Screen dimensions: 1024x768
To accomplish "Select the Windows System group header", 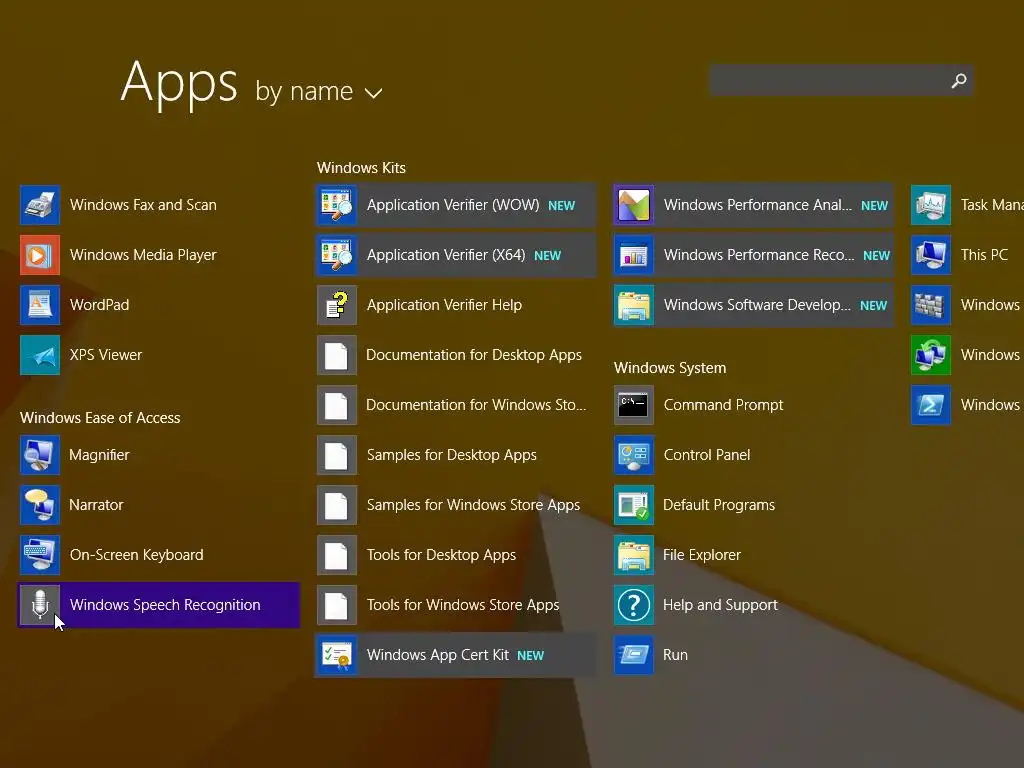I will [670, 368].
